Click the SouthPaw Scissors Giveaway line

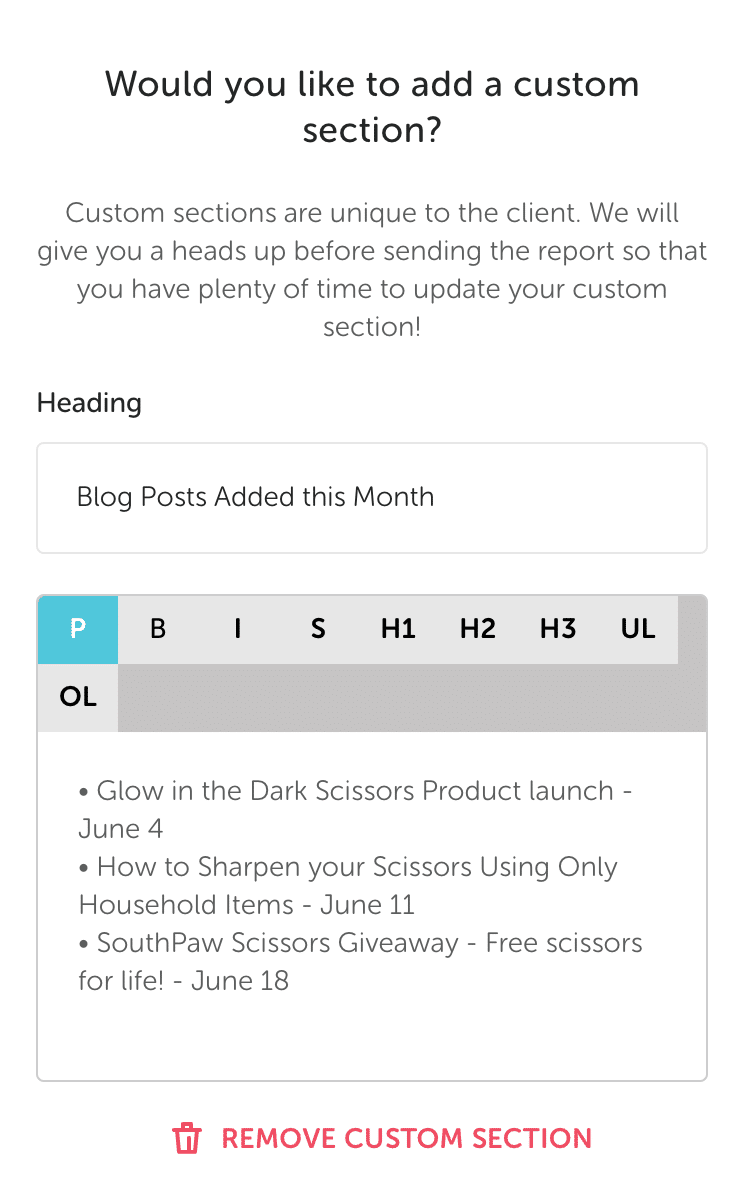click(x=369, y=943)
